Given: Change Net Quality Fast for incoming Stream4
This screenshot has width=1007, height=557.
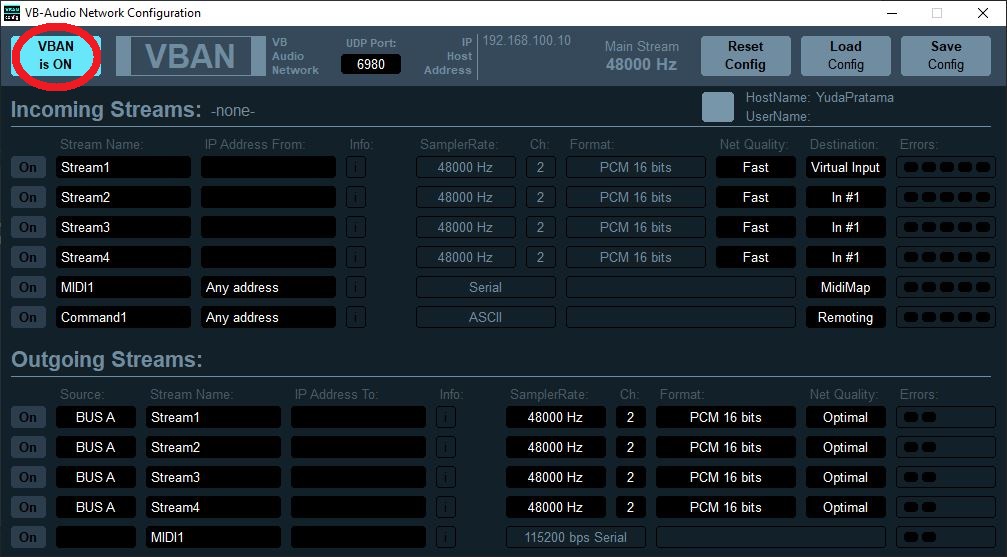Looking at the screenshot, I should 755,257.
